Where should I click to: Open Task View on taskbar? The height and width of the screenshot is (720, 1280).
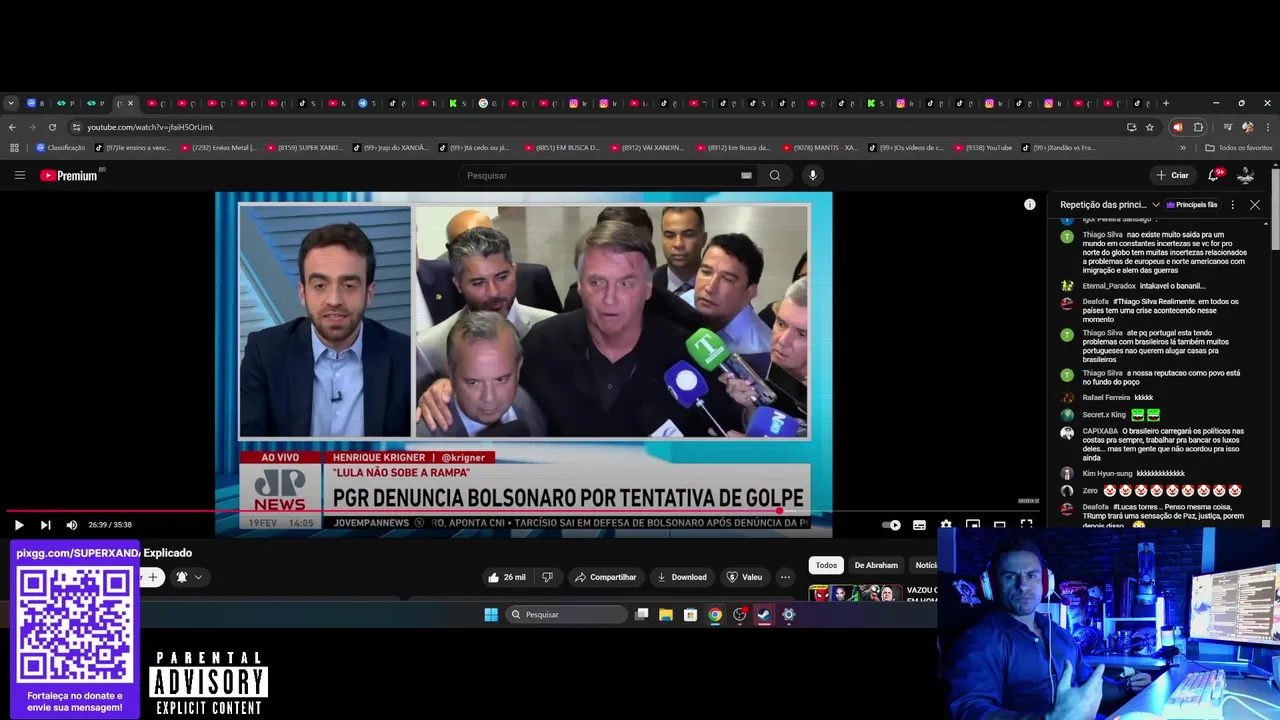click(642, 615)
